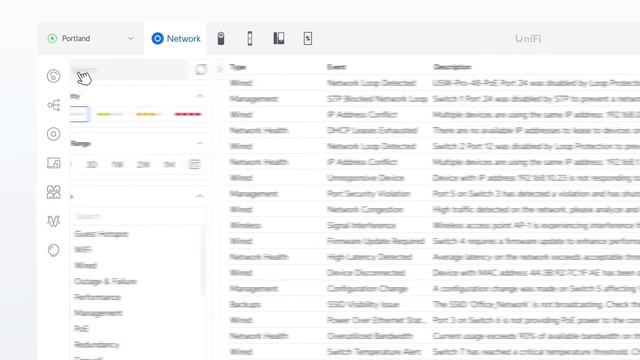The height and width of the screenshot is (360, 640).
Task: Open the Connect EV station application icon
Action: pyautogui.click(x=308, y=38)
